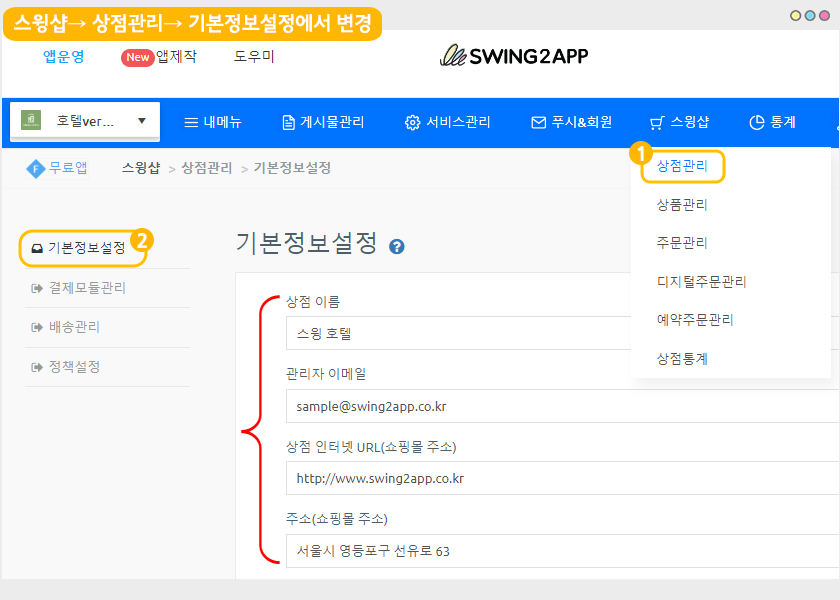840x600 pixels.
Task: Click the 상점 이름 input field
Action: (x=560, y=333)
